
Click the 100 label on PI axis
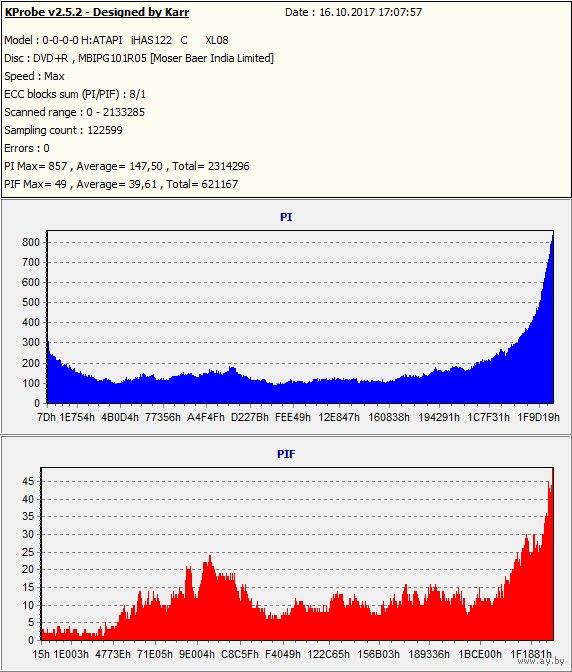point(31,383)
